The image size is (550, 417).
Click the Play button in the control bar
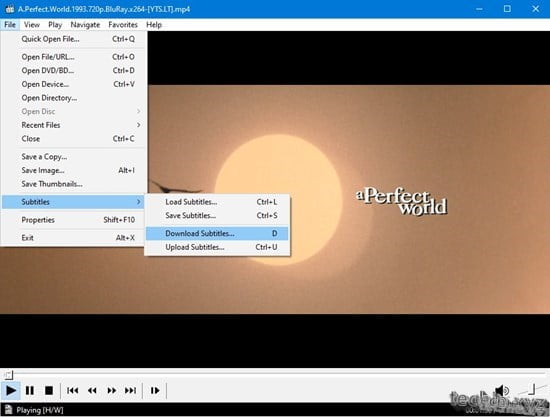11,390
